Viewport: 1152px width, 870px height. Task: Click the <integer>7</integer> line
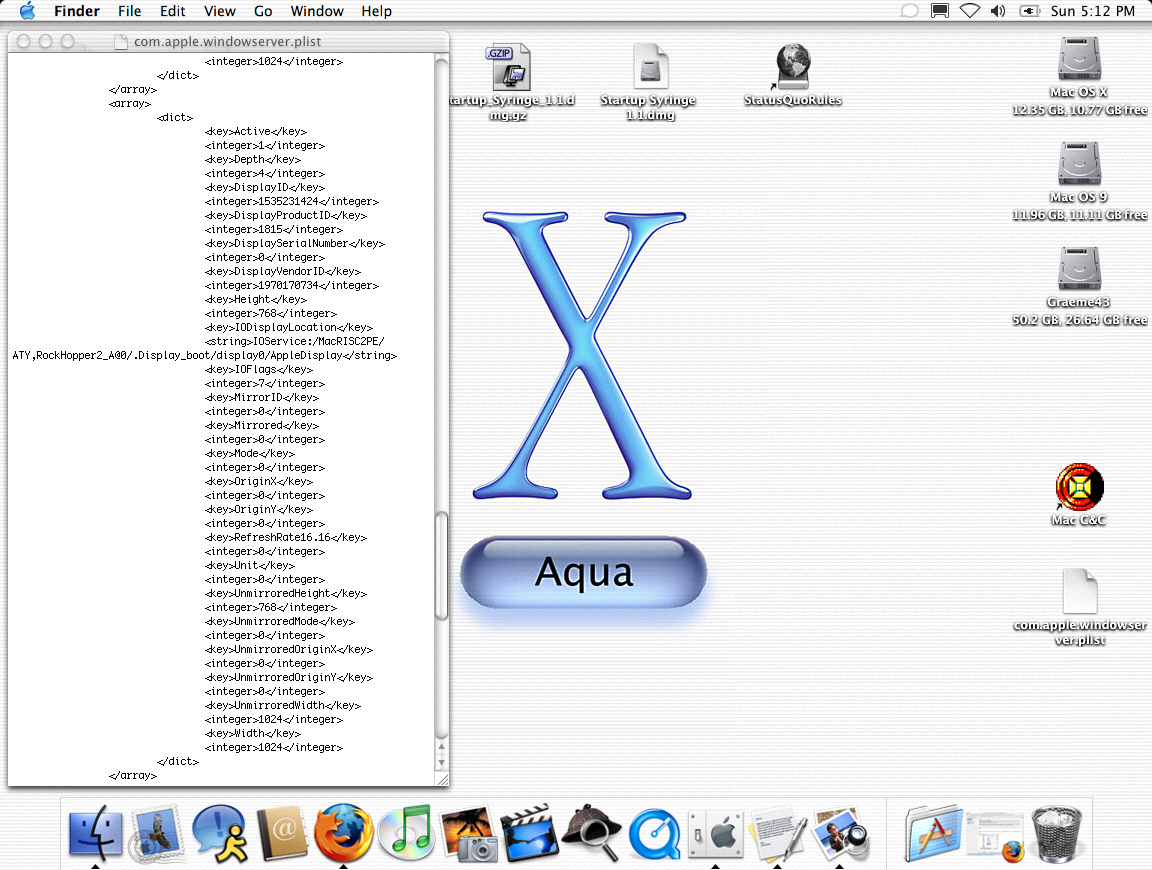pyautogui.click(x=264, y=384)
